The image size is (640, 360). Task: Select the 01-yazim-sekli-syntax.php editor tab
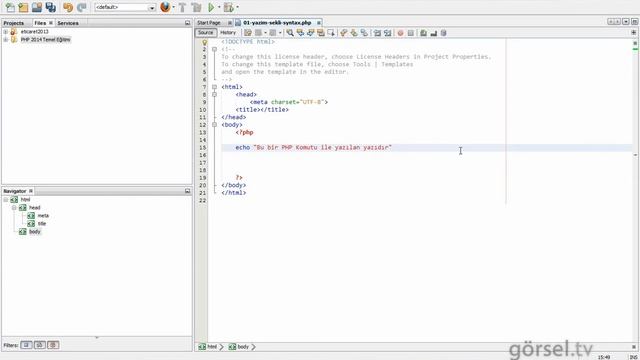[277, 23]
